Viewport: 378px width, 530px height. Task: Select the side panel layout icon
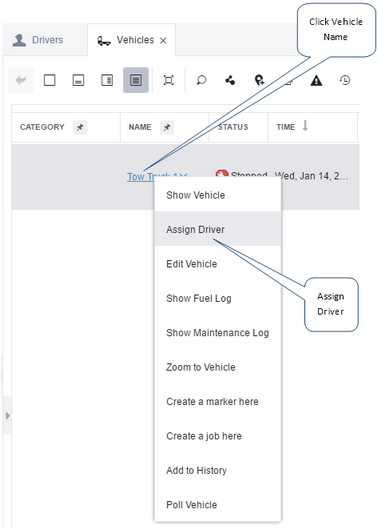(x=107, y=80)
